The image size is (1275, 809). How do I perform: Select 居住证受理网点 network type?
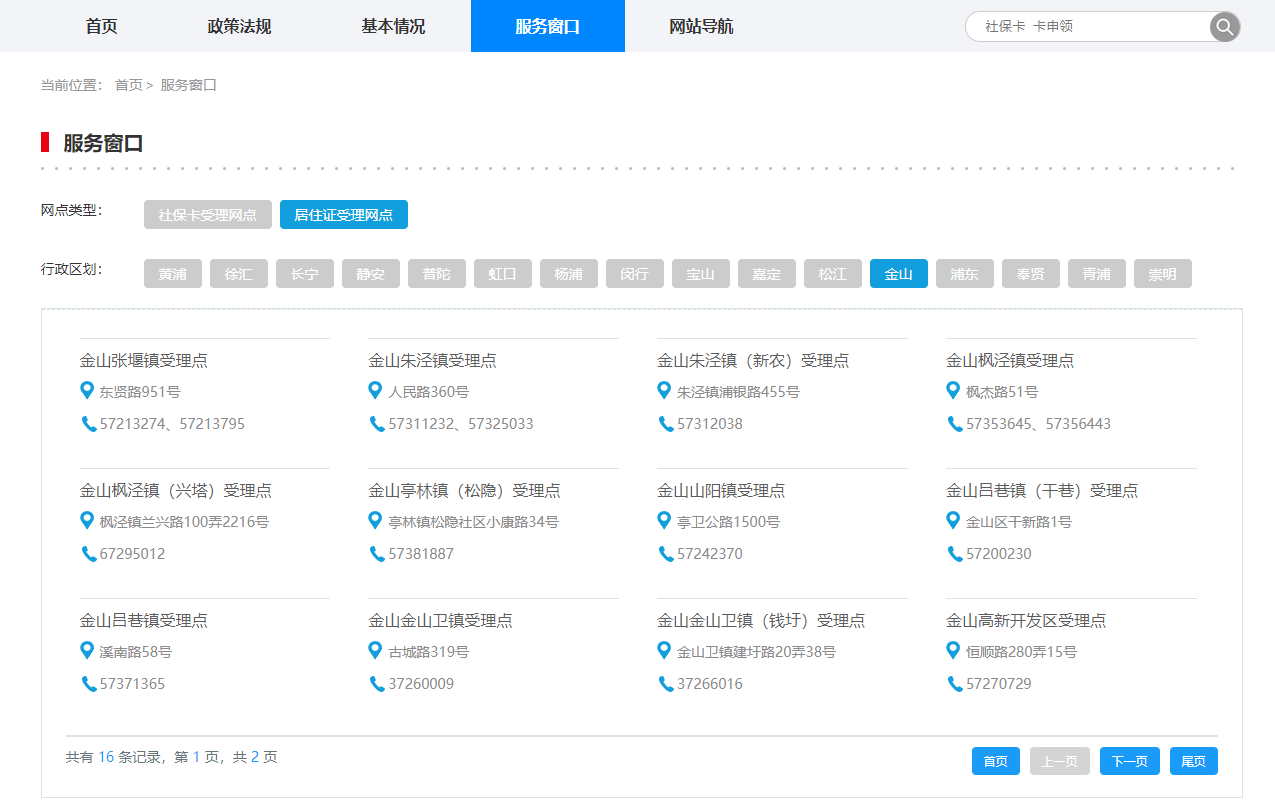[344, 215]
